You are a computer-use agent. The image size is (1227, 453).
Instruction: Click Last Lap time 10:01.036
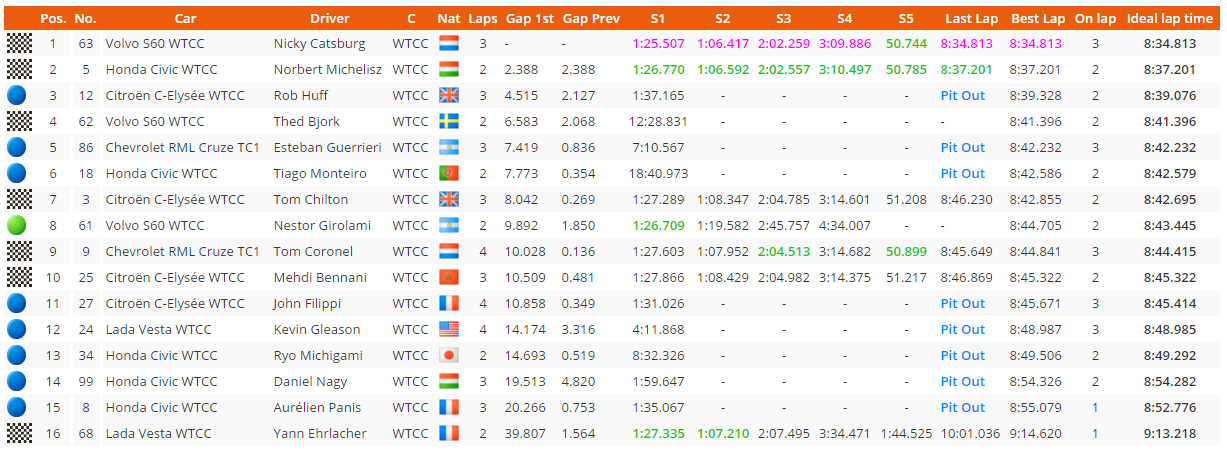[x=970, y=433]
